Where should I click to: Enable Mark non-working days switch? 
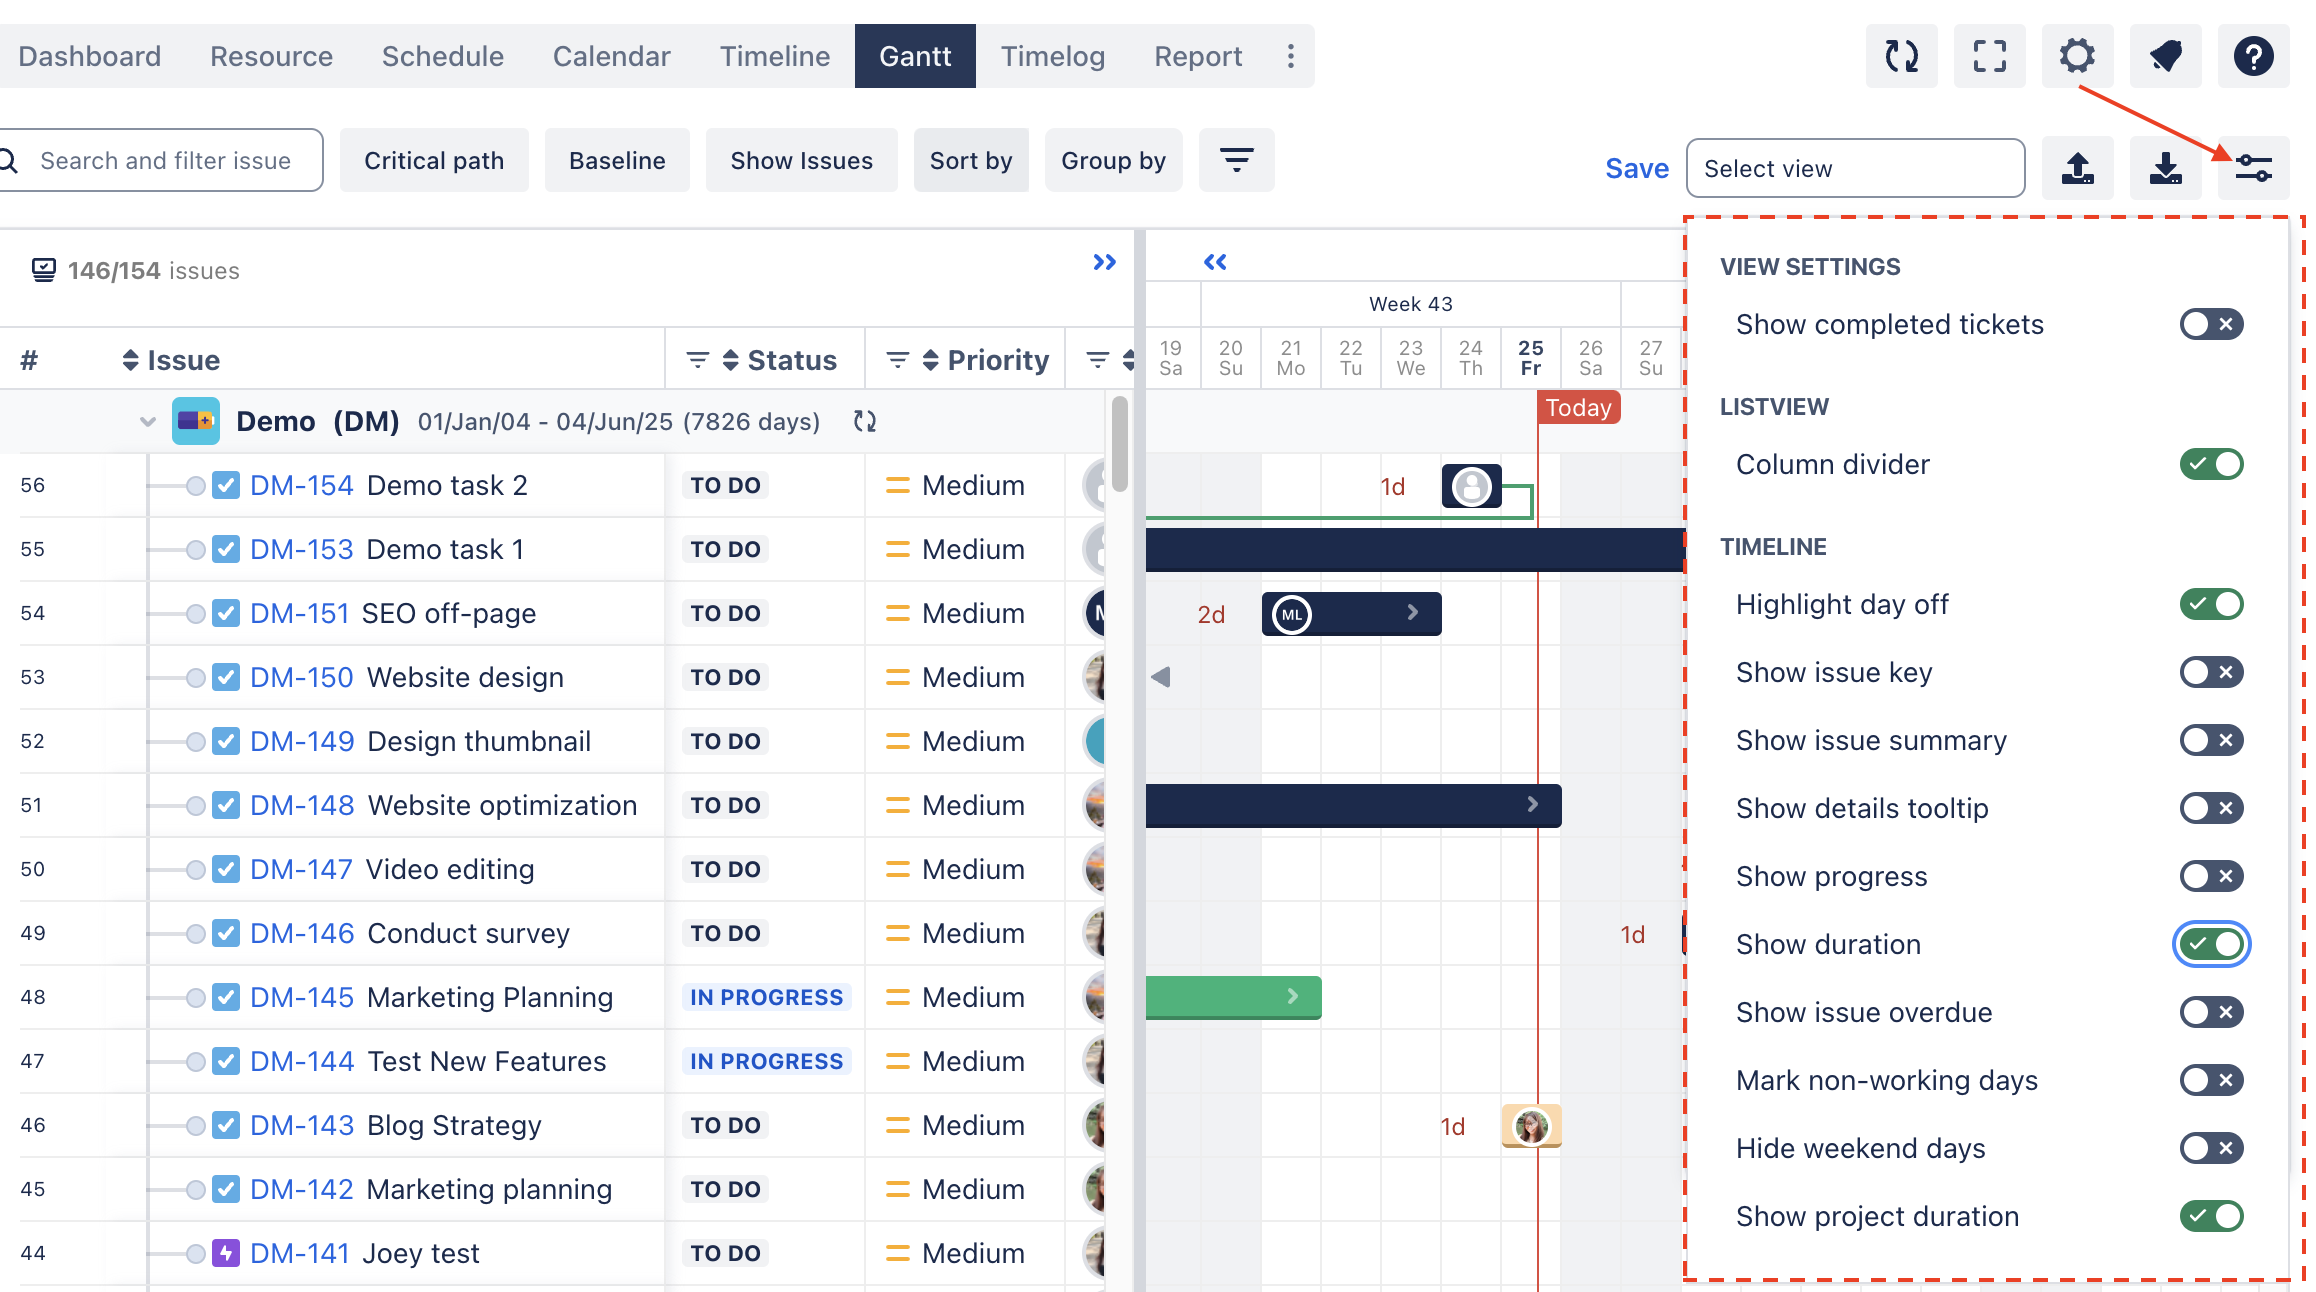coord(2211,1080)
